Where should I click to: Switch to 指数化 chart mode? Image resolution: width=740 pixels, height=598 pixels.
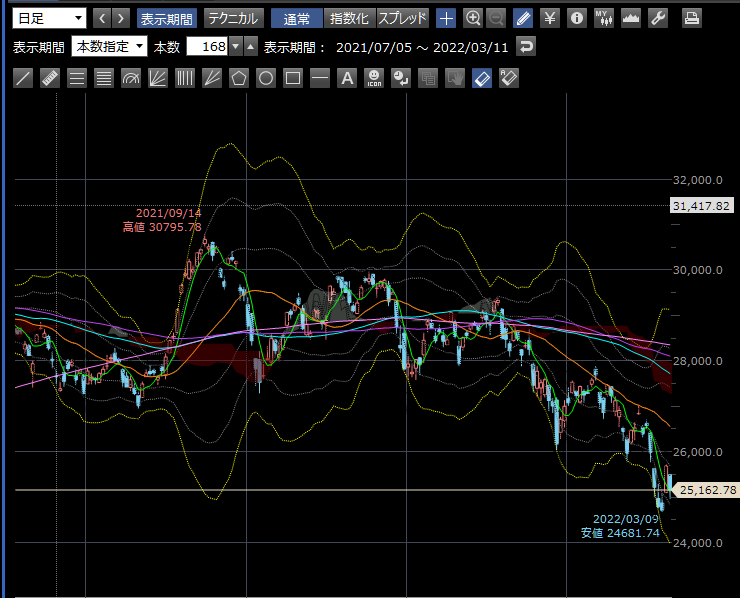coord(349,18)
